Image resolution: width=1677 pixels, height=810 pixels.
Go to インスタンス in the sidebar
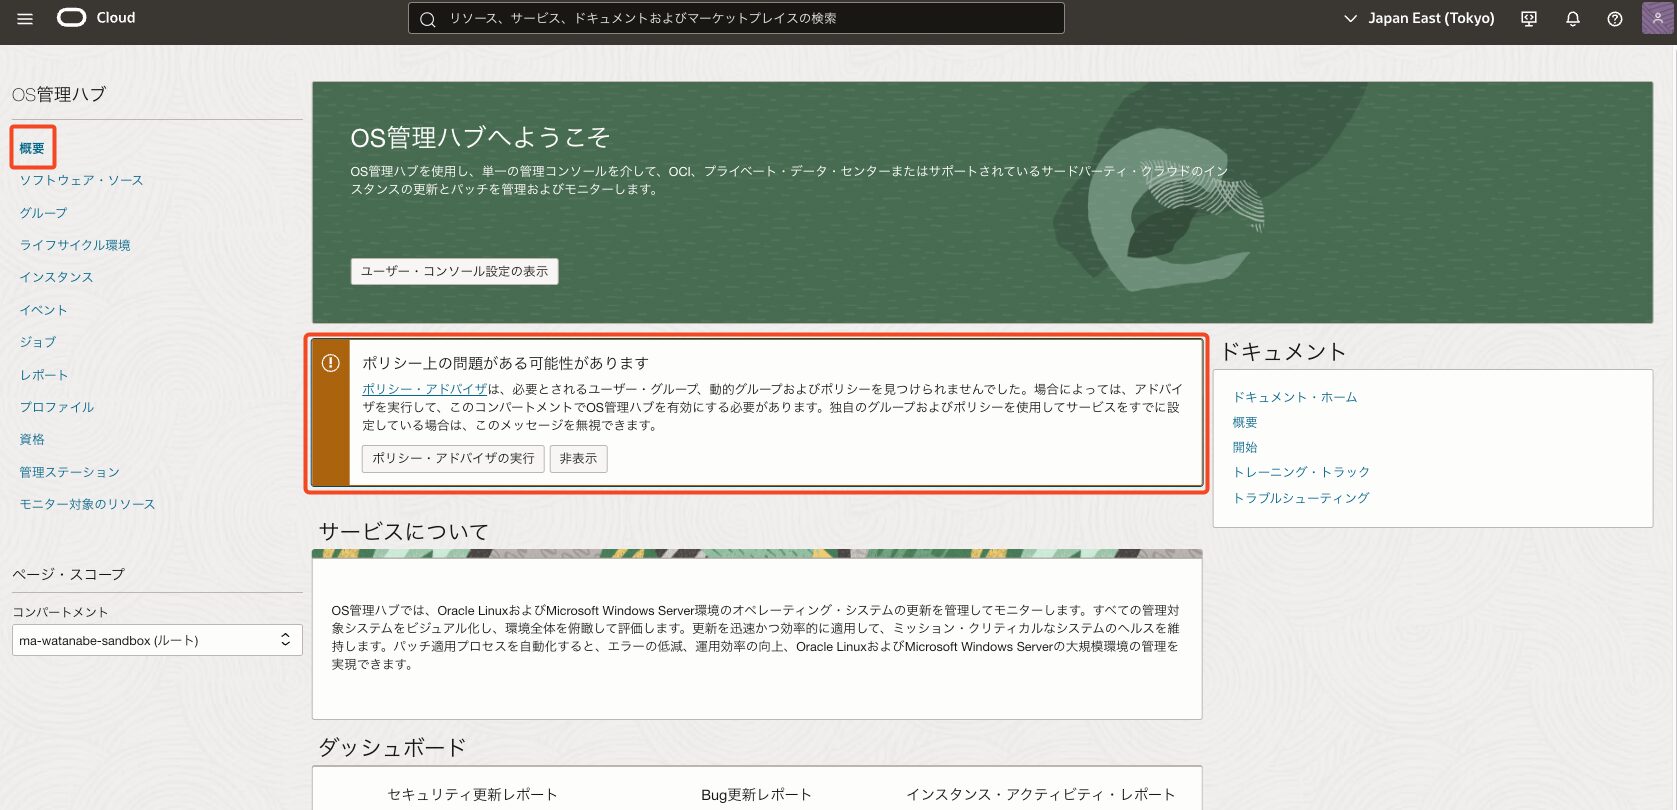[x=56, y=277]
